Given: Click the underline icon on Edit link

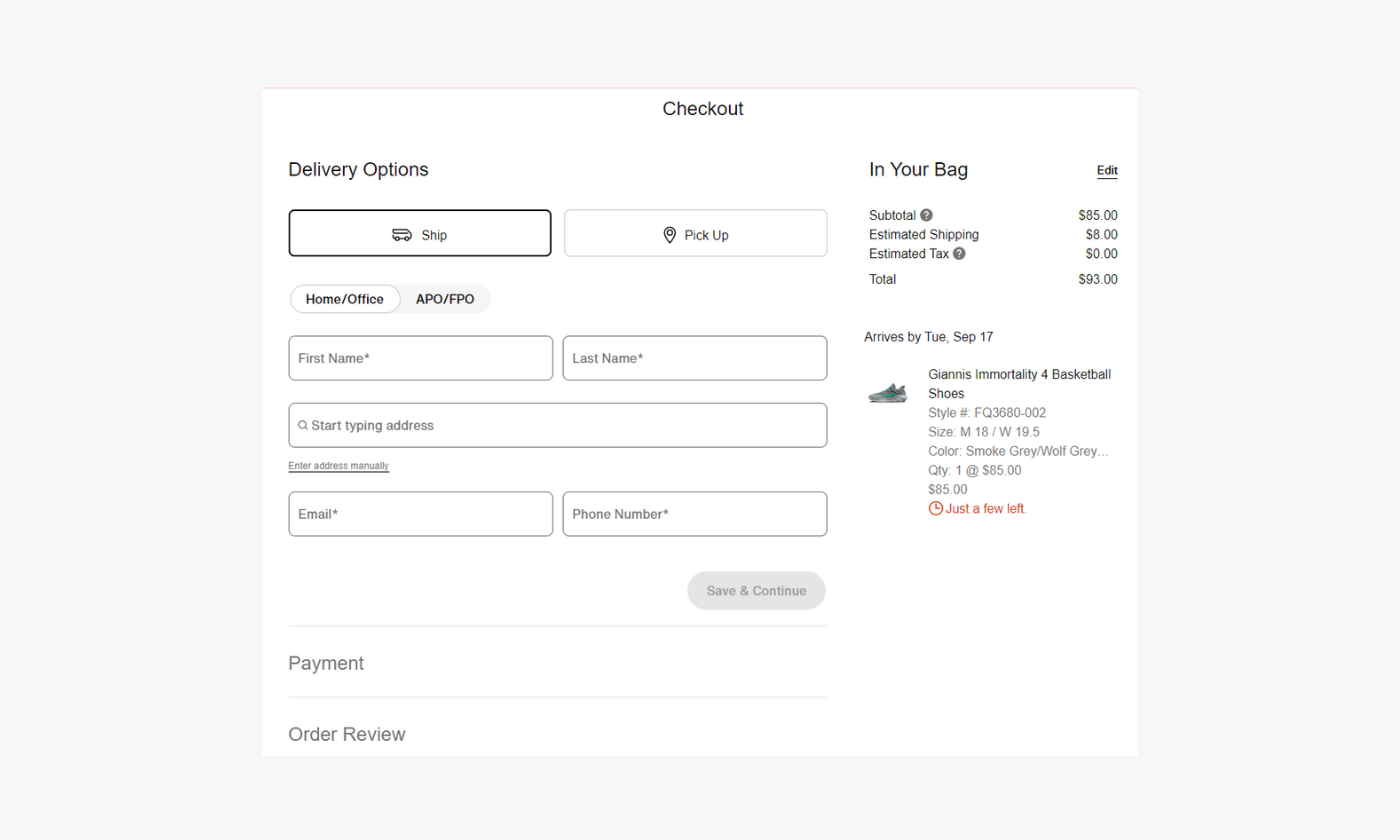Looking at the screenshot, I should 1107,177.
